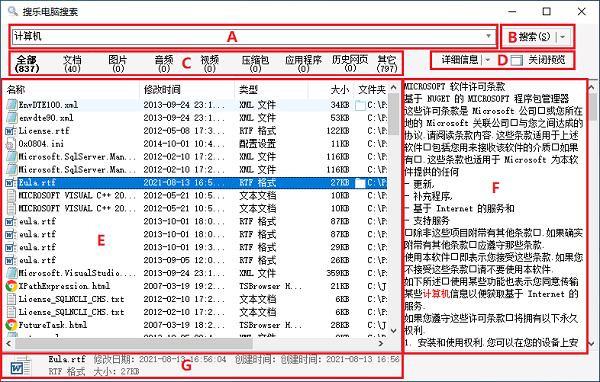
Task: Click the horizontal scrollbar's left arrow
Action: point(9,343)
